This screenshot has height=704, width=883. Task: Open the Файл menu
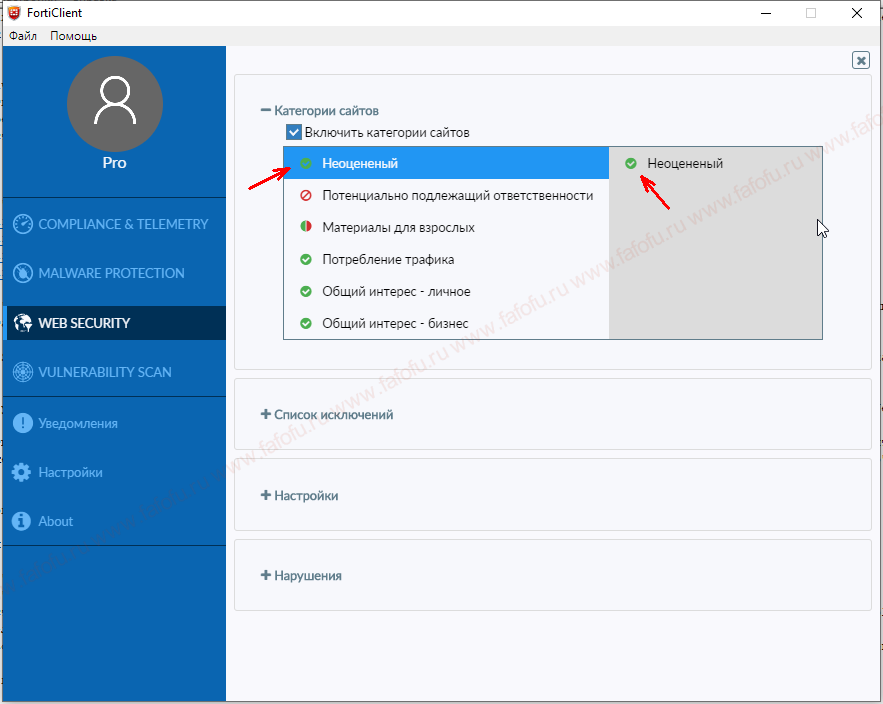23,36
